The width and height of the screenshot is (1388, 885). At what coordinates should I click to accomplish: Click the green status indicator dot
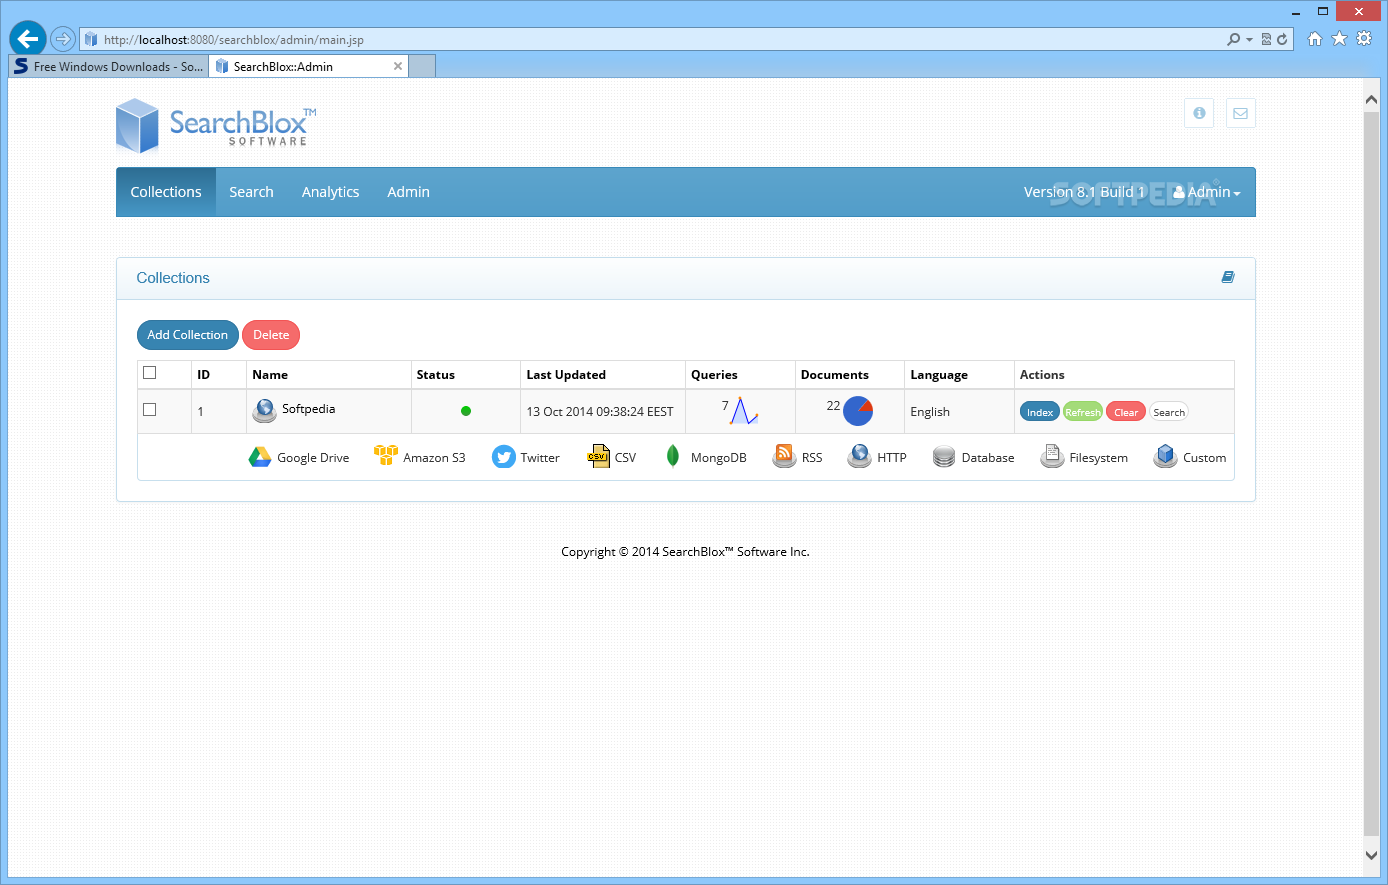pos(466,411)
